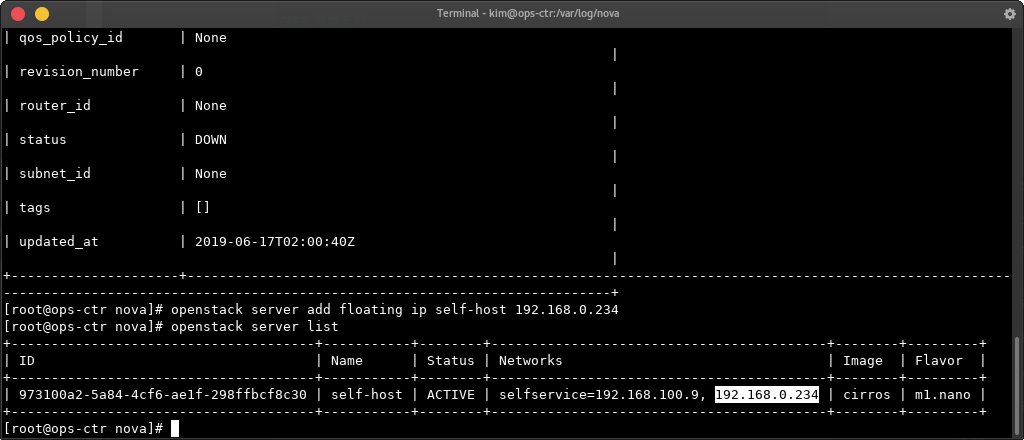Click the revision_number value '0'
The image size is (1024, 440).
[199, 72]
